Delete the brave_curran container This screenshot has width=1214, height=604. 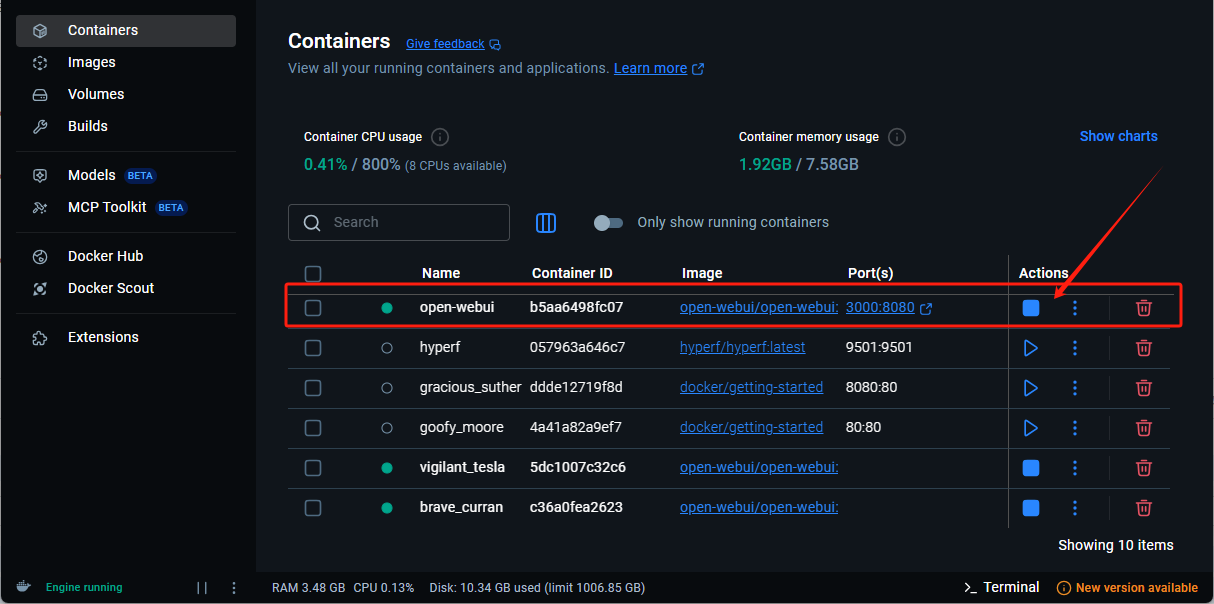pyautogui.click(x=1144, y=508)
